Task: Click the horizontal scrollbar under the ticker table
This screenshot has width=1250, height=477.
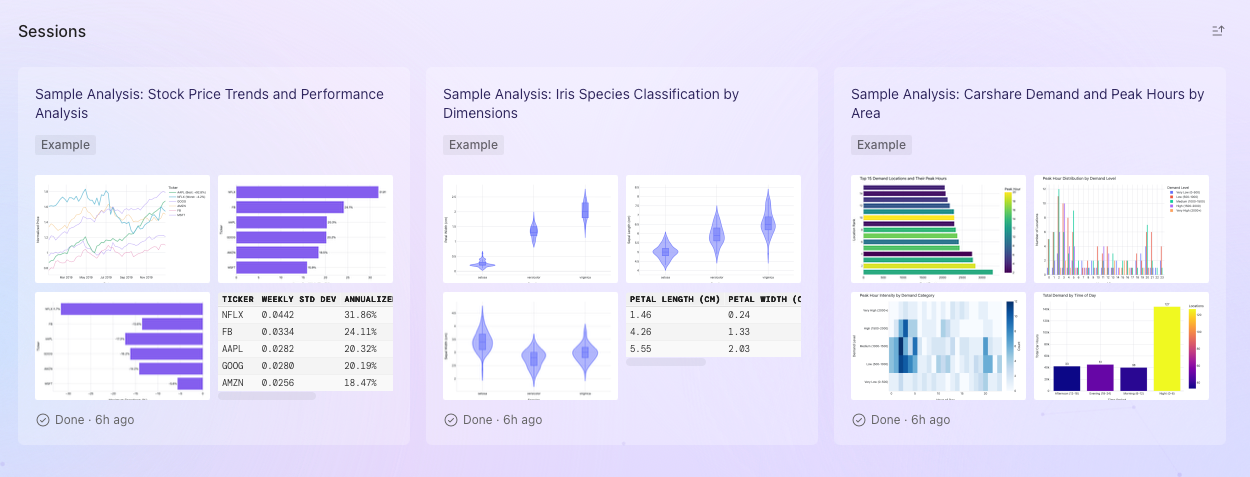Action: (x=267, y=396)
